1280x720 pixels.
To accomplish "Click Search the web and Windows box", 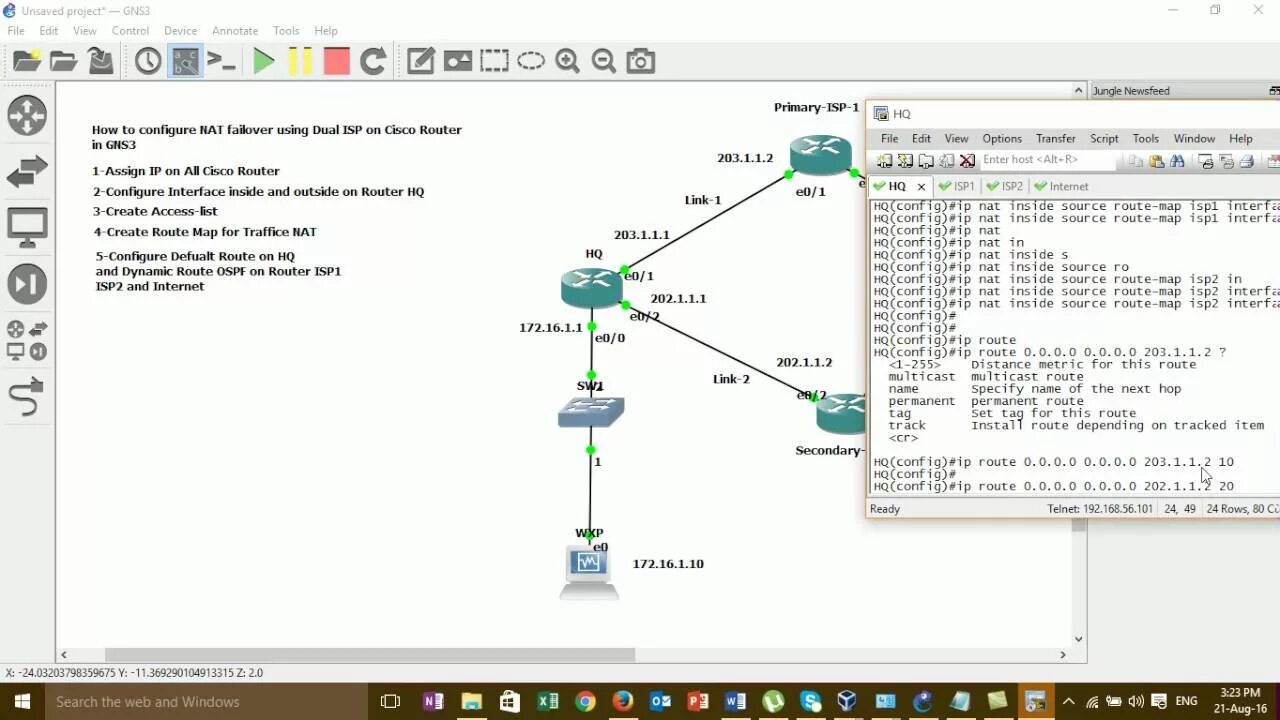I will [206, 701].
